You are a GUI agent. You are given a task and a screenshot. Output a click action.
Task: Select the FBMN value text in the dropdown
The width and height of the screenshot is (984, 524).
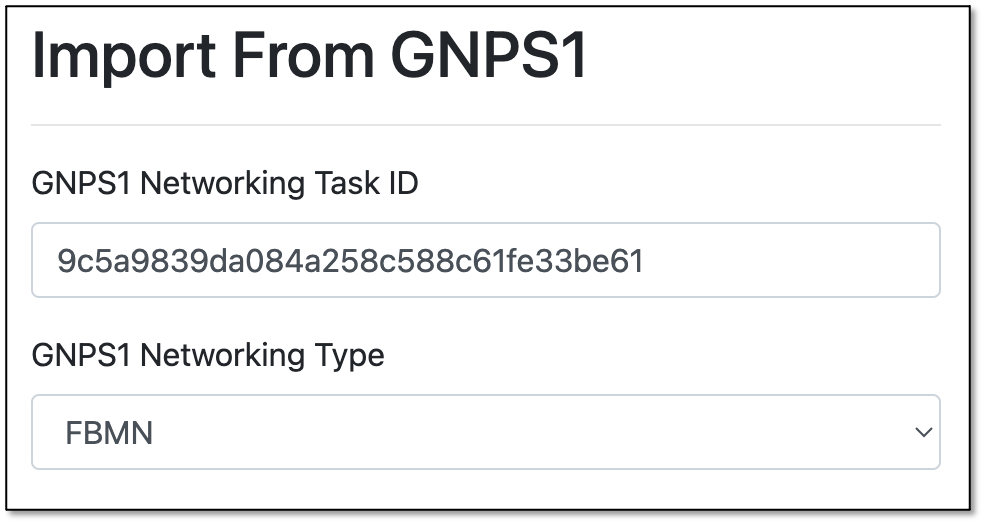point(109,433)
